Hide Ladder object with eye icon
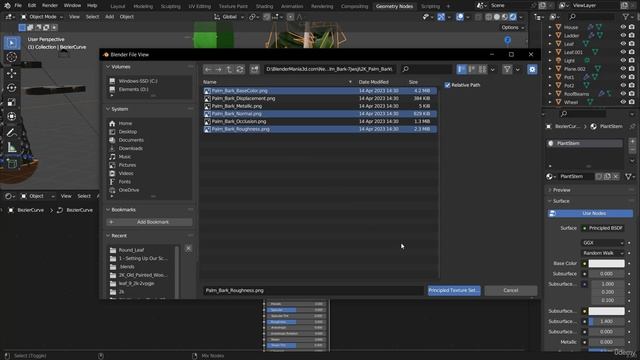640x360 pixels. pos(623,35)
